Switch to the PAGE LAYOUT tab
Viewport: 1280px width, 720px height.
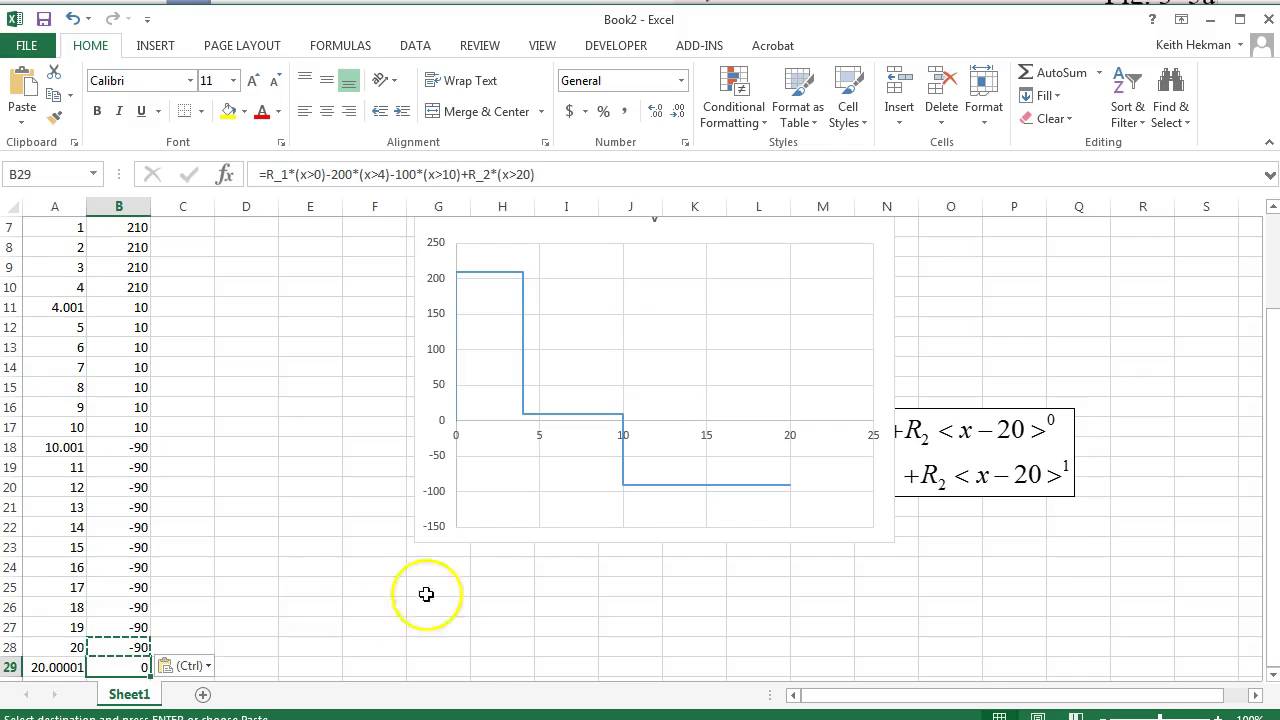click(242, 45)
